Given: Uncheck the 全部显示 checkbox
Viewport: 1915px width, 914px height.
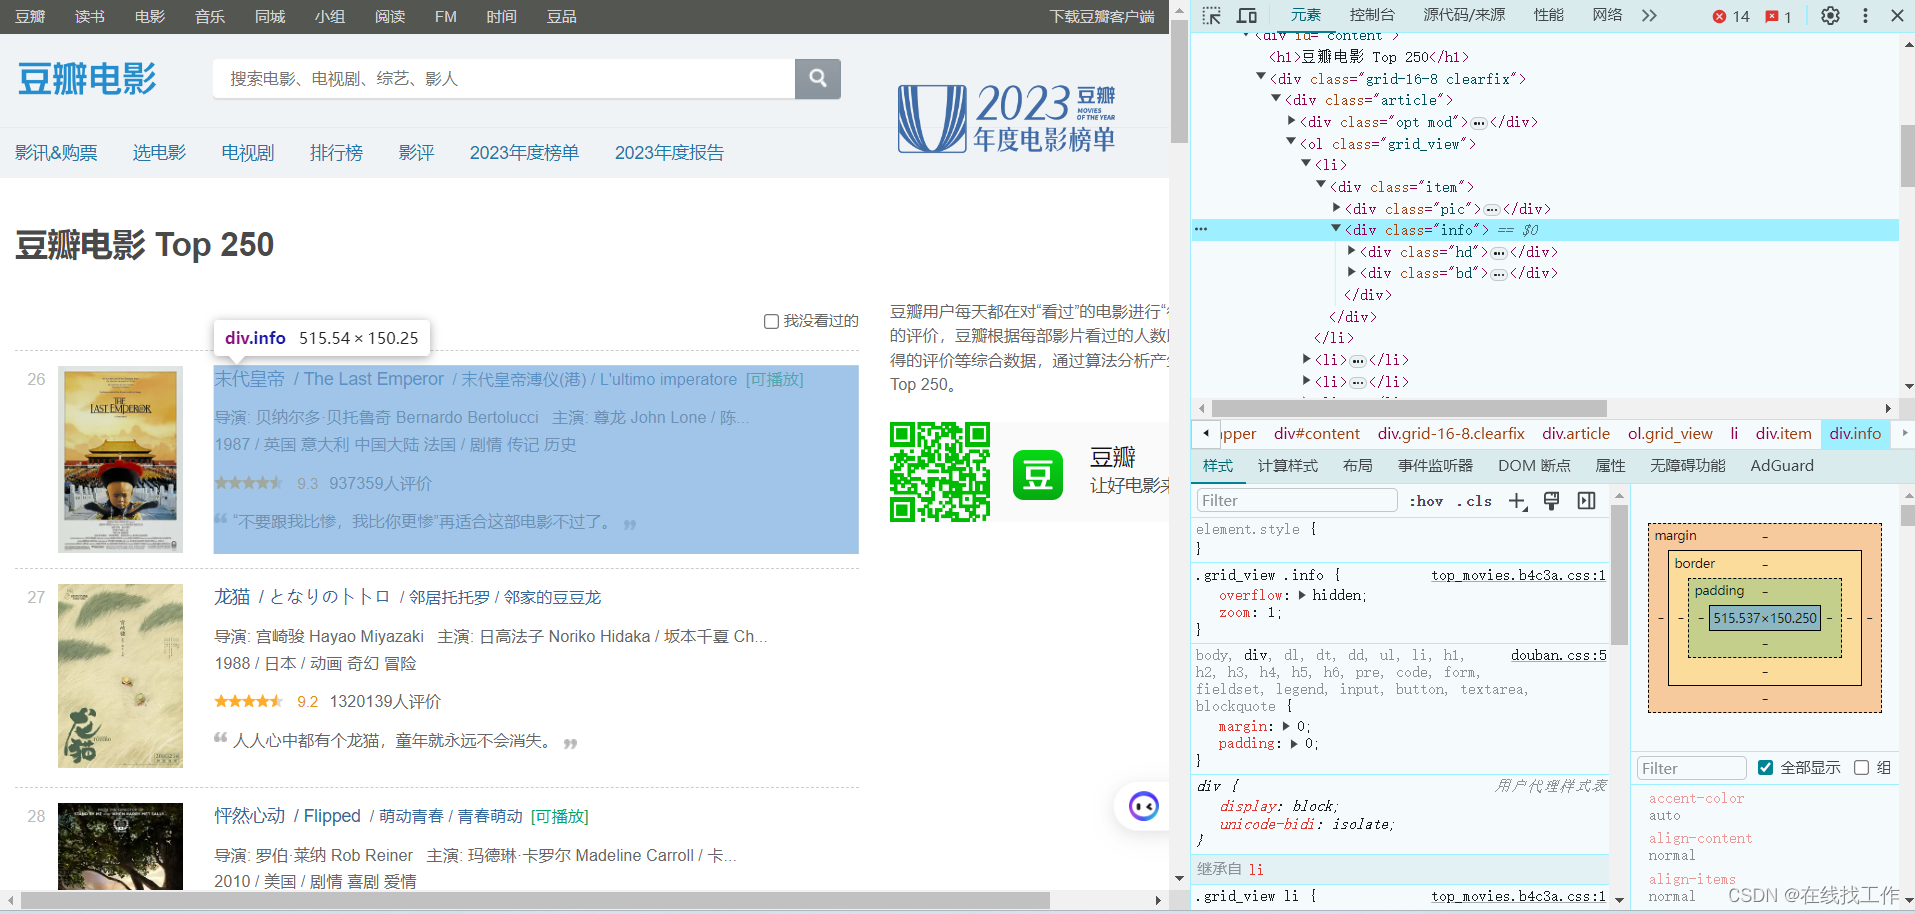Looking at the screenshot, I should click(1765, 768).
